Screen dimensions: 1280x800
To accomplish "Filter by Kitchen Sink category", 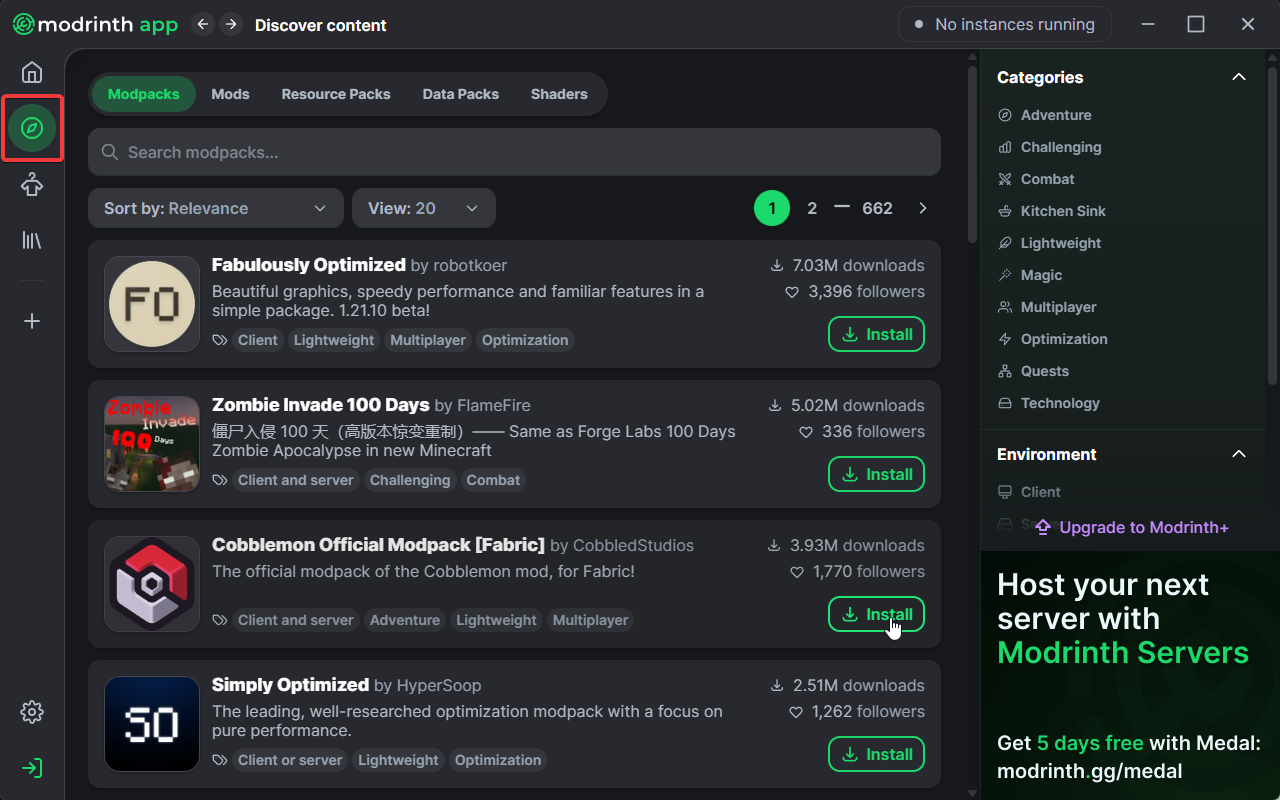I will (1051, 211).
